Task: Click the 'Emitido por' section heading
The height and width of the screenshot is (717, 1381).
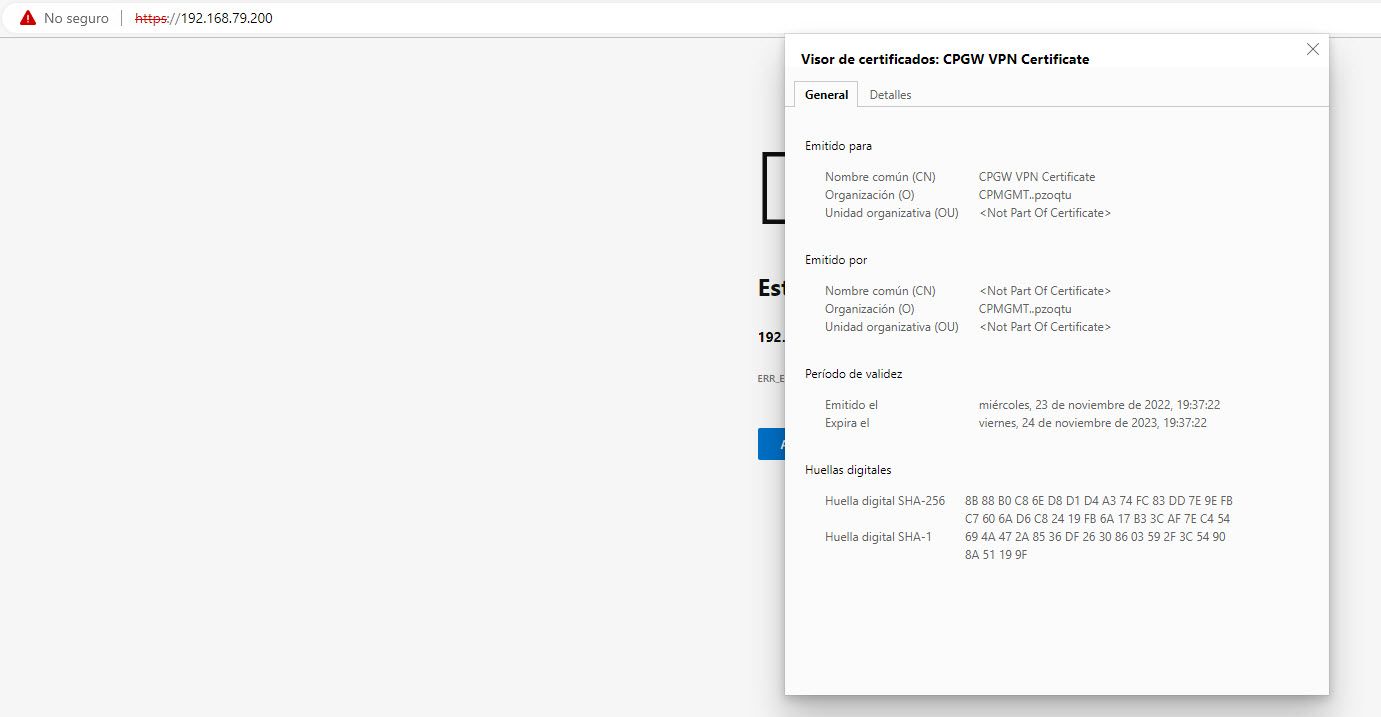Action: [836, 259]
